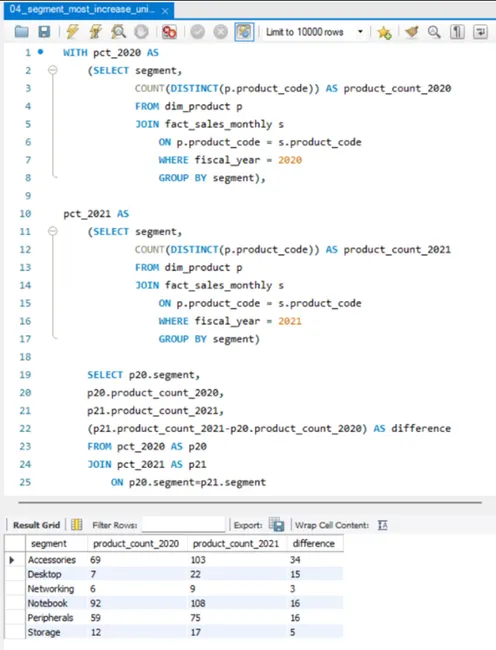
Task: Click the 75 value in Peripherals row
Action: click(x=195, y=618)
